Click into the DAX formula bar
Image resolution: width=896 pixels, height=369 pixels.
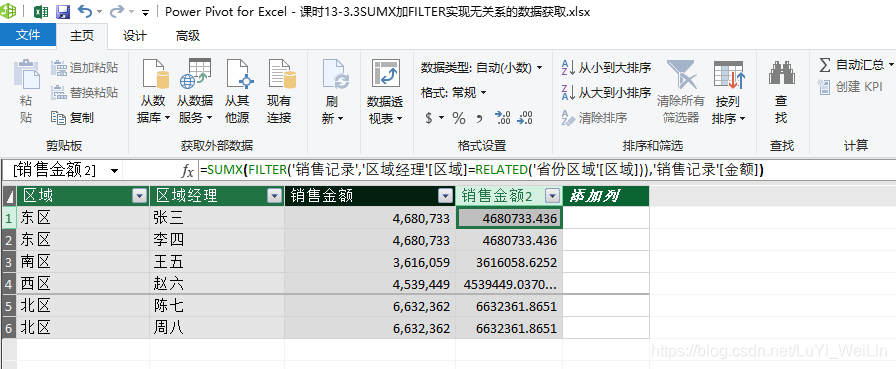click(x=546, y=170)
